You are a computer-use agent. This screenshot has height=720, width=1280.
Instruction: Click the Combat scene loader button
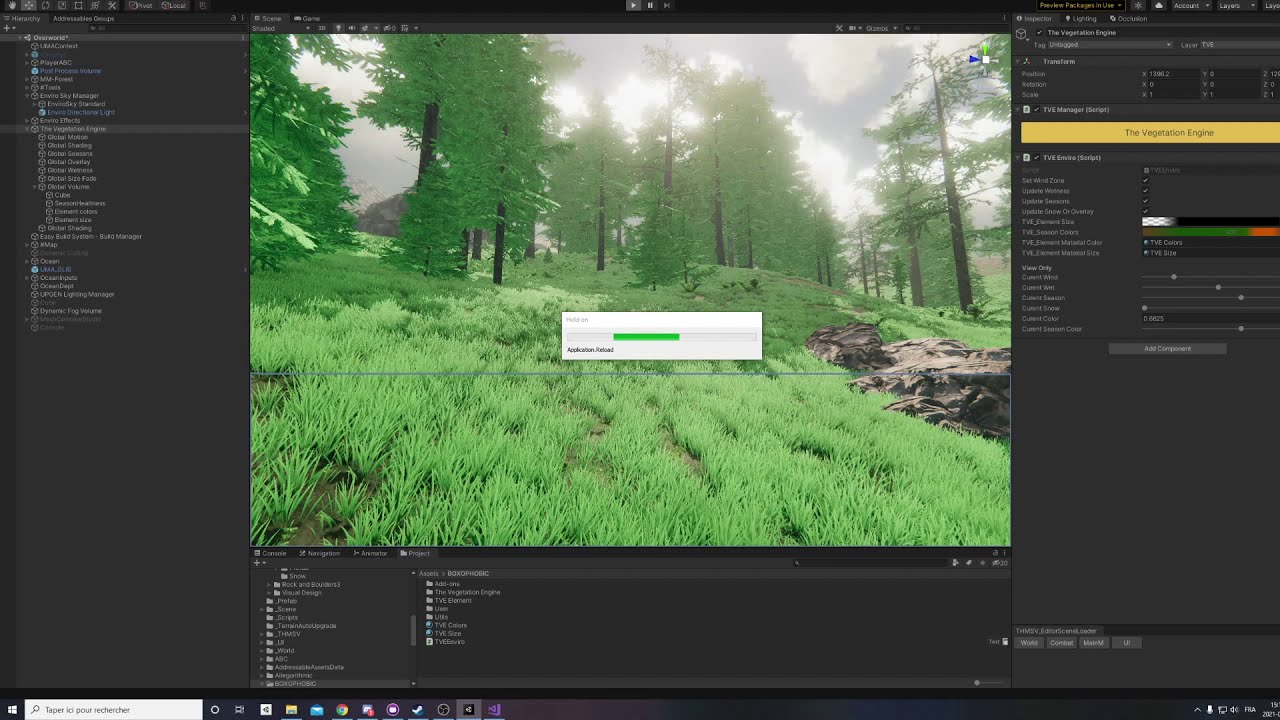[1061, 643]
